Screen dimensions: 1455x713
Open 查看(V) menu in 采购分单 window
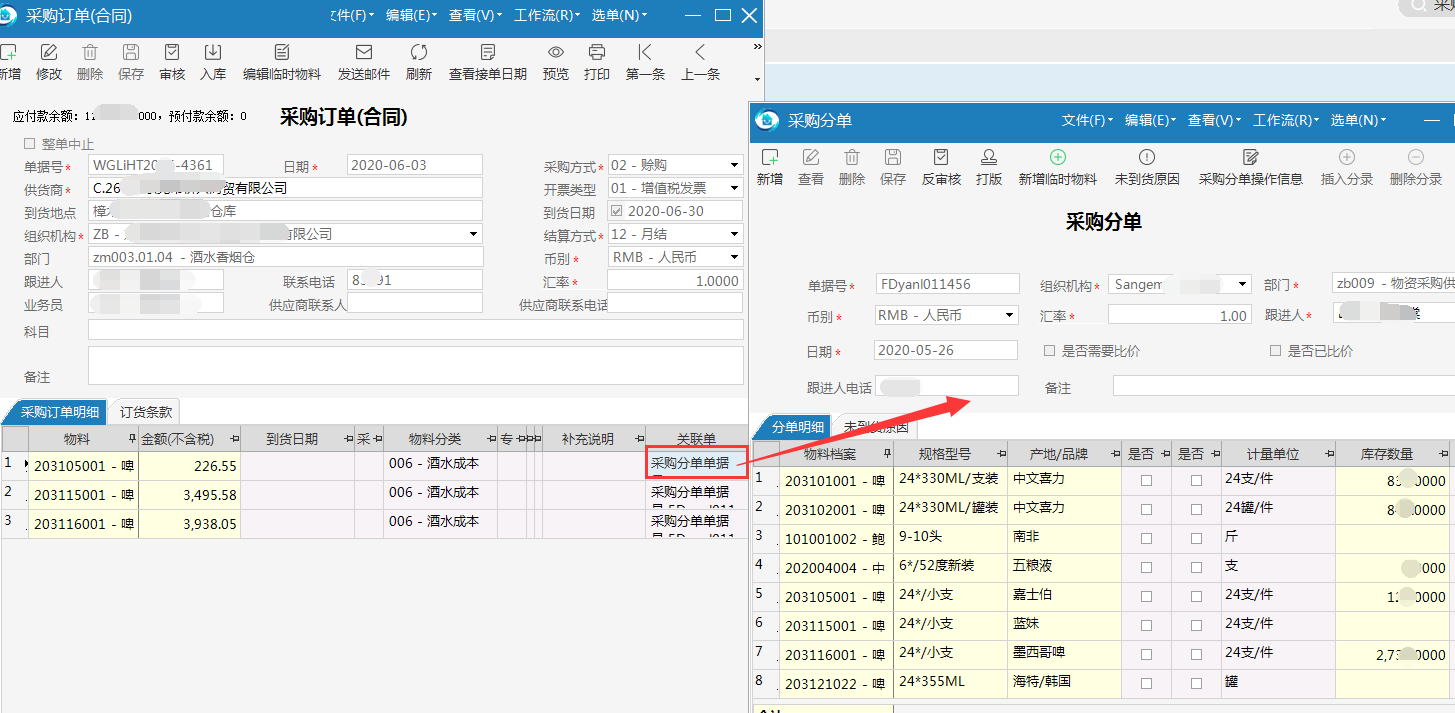coord(1215,120)
